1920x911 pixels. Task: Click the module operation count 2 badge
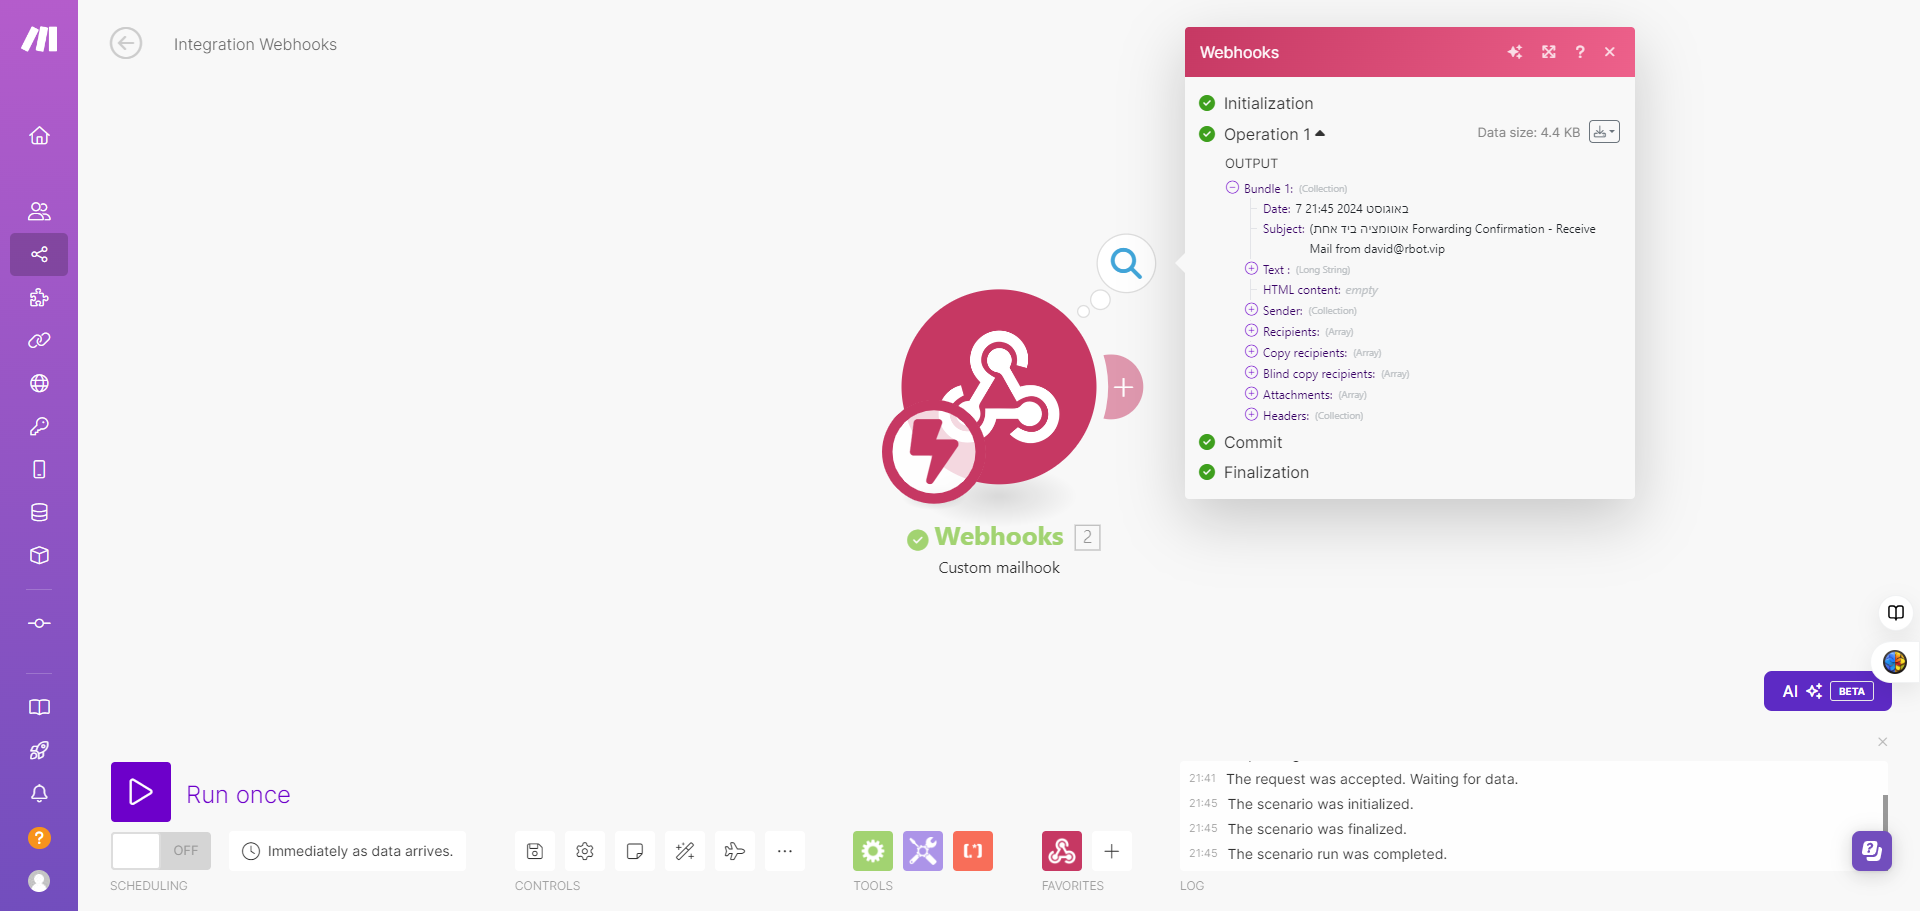(1087, 537)
